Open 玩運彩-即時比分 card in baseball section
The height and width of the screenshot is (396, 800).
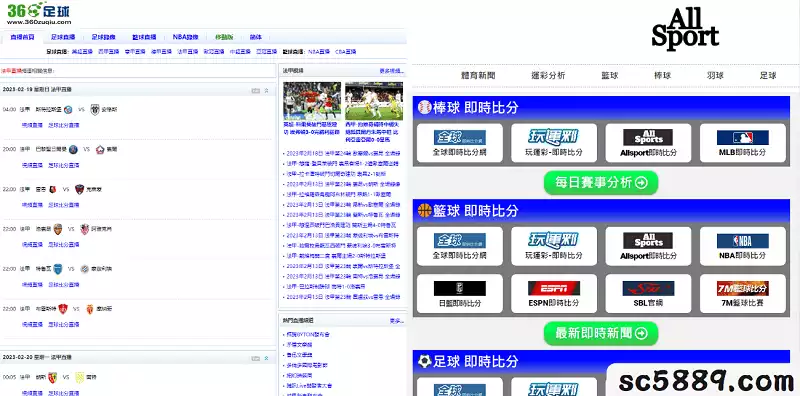coord(554,143)
